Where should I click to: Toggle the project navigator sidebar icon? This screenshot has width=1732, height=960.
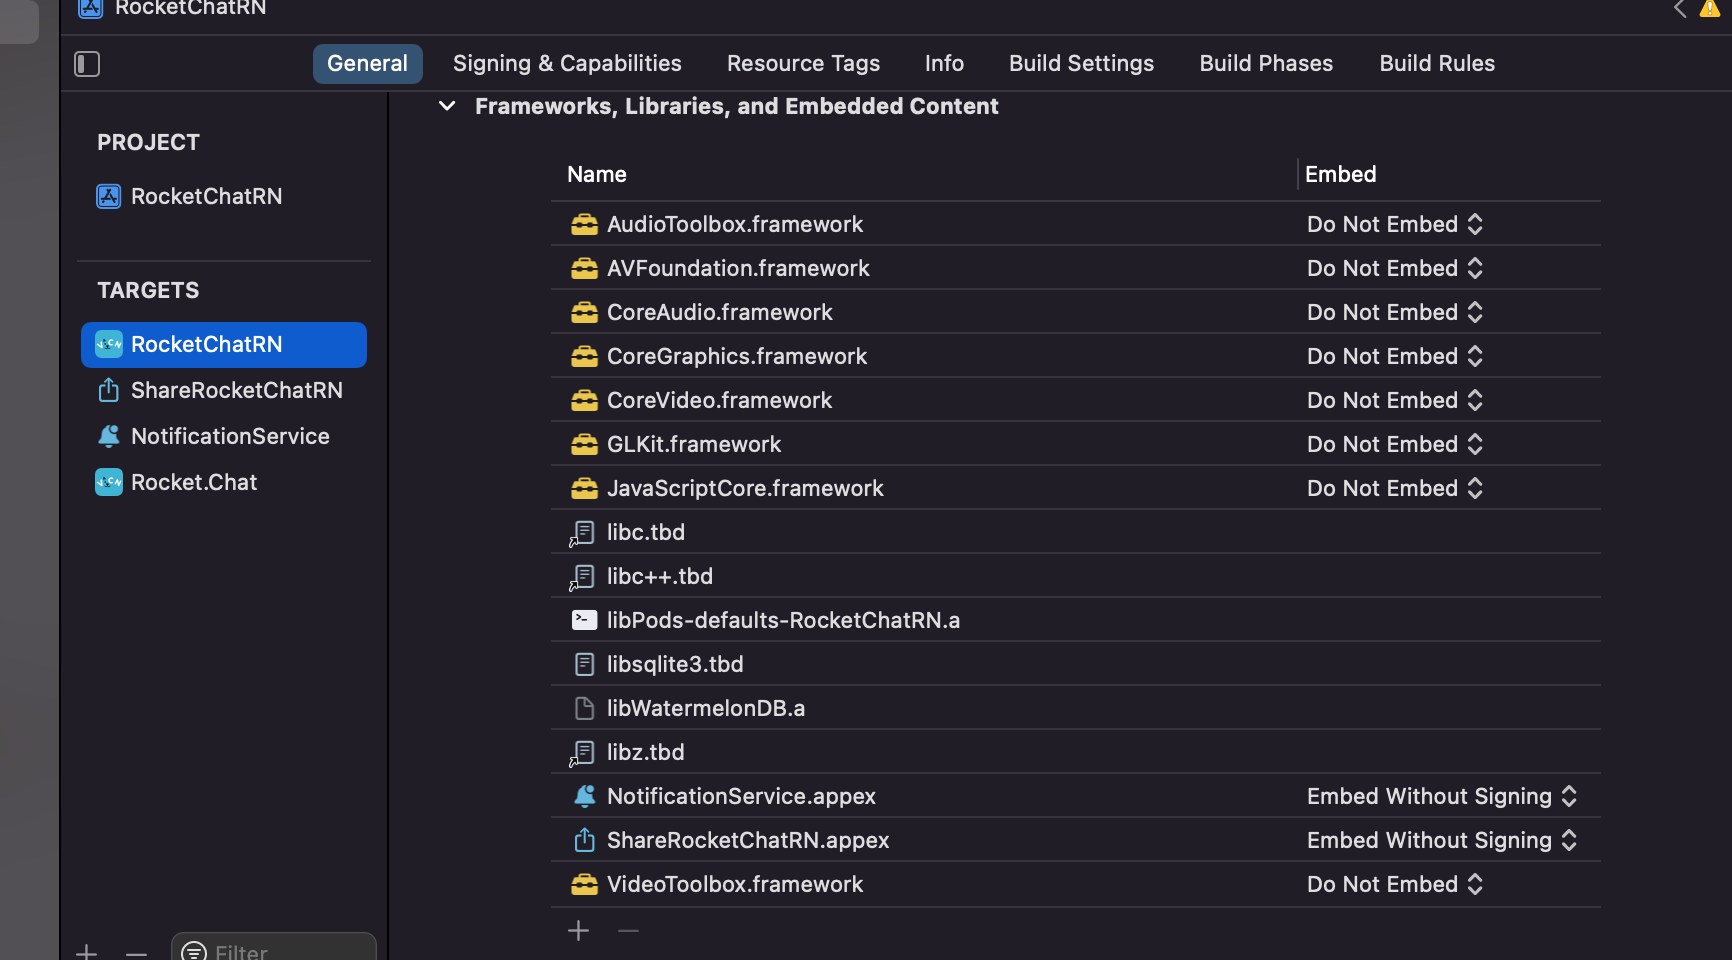pyautogui.click(x=87, y=64)
